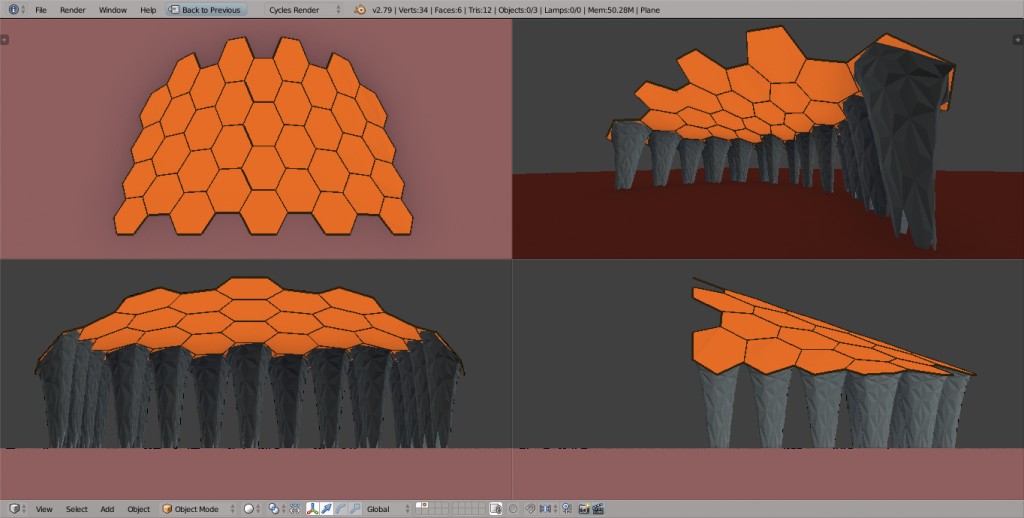
Task: Click the Mem:50.28M statistic
Action: [x=611, y=10]
